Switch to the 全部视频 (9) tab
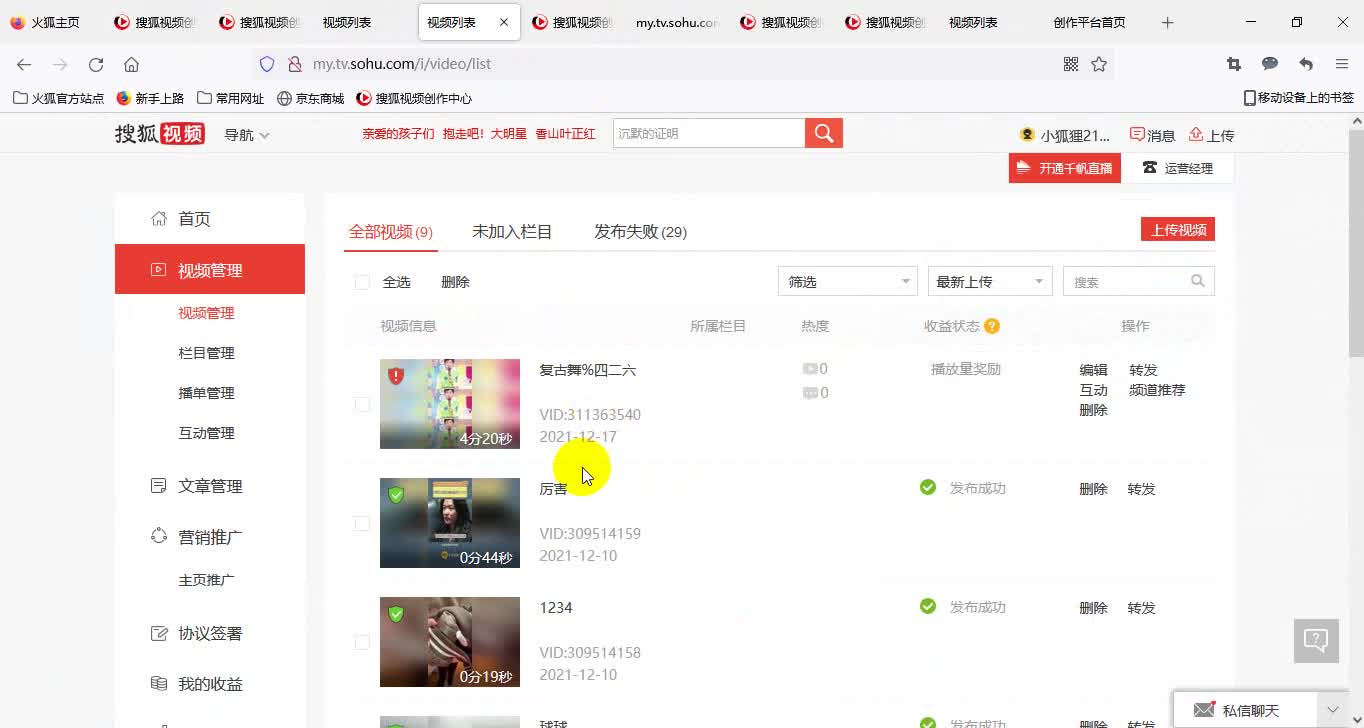The image size is (1364, 728). [x=390, y=232]
